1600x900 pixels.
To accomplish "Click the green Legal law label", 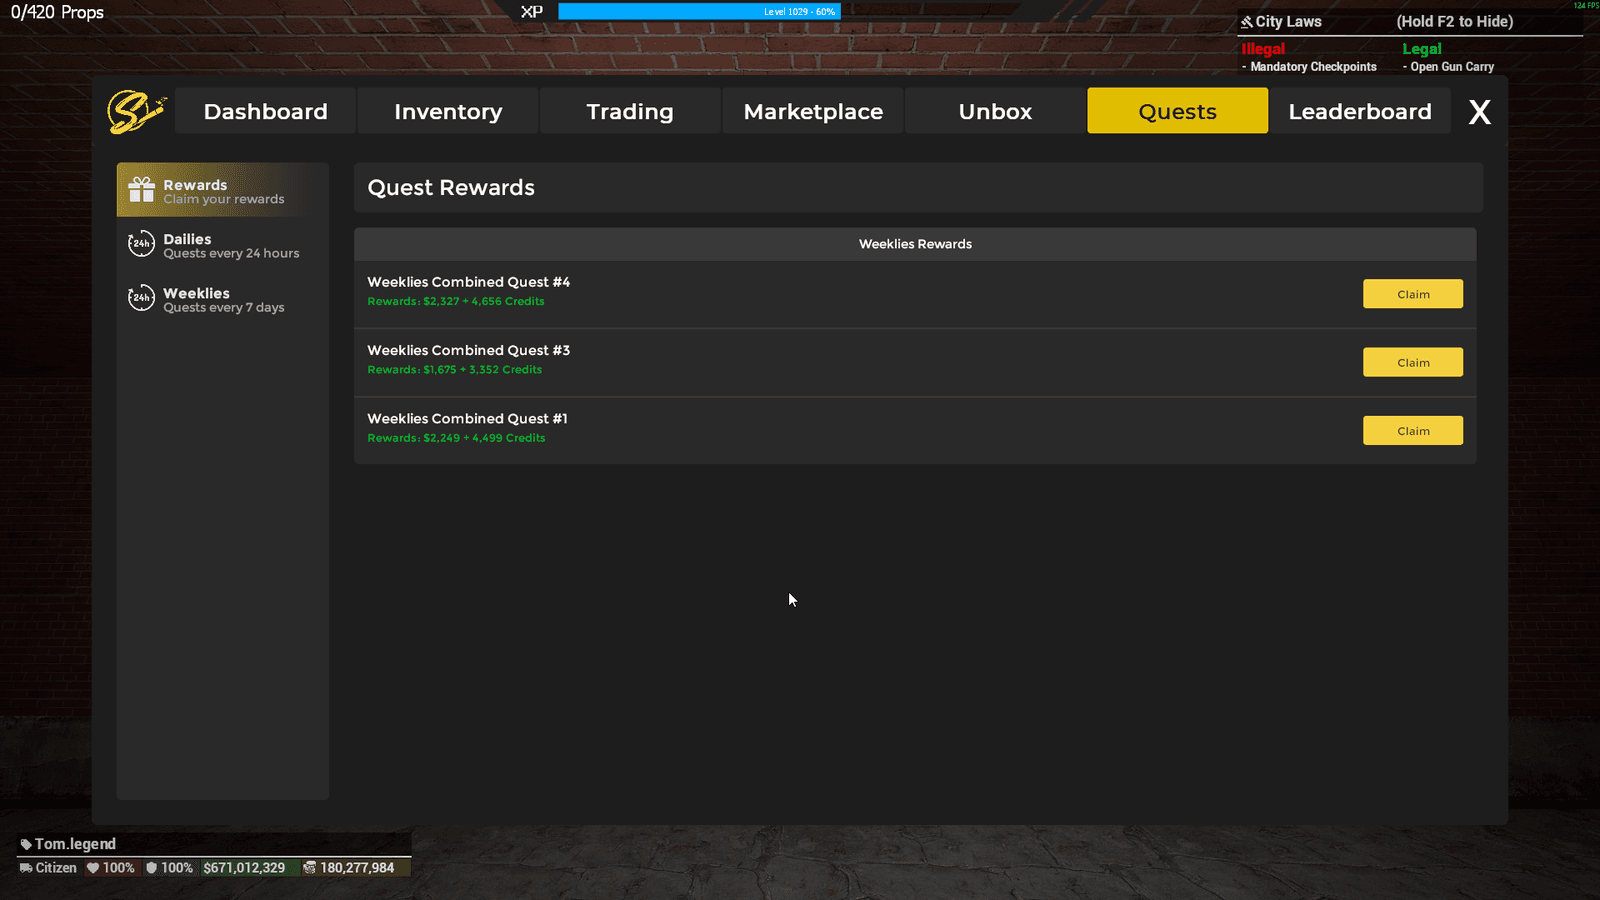I will [x=1421, y=49].
